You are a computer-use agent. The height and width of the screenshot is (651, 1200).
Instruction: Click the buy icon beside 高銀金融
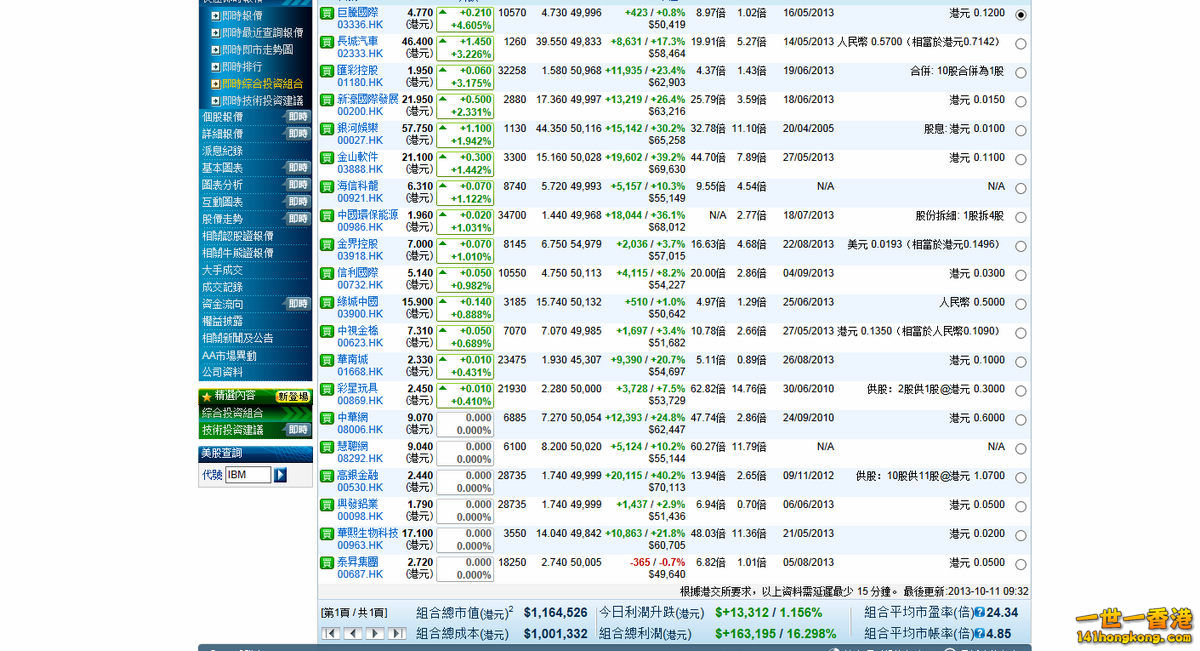[x=327, y=476]
